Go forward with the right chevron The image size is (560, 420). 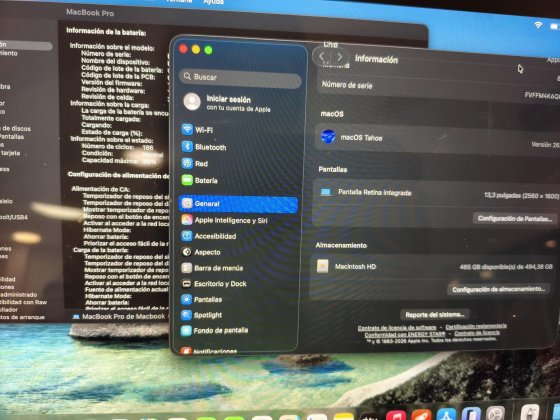339,57
